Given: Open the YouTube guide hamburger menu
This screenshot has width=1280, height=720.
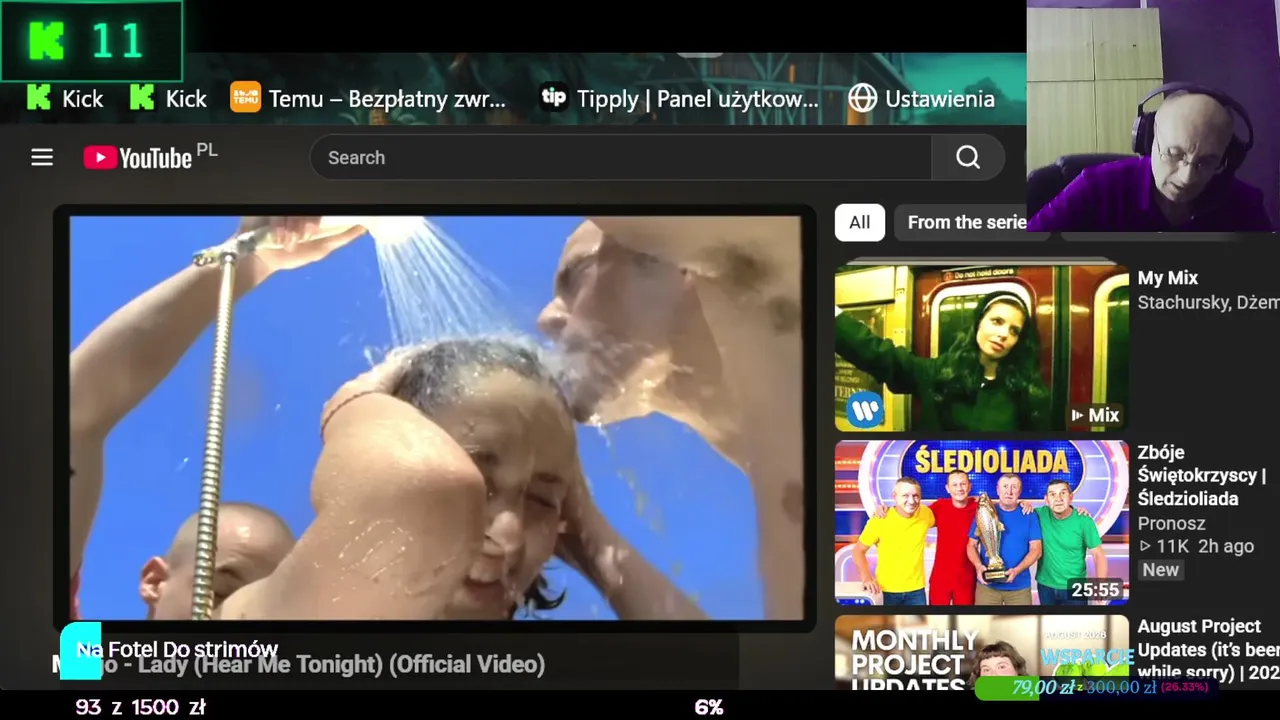Looking at the screenshot, I should [42, 157].
